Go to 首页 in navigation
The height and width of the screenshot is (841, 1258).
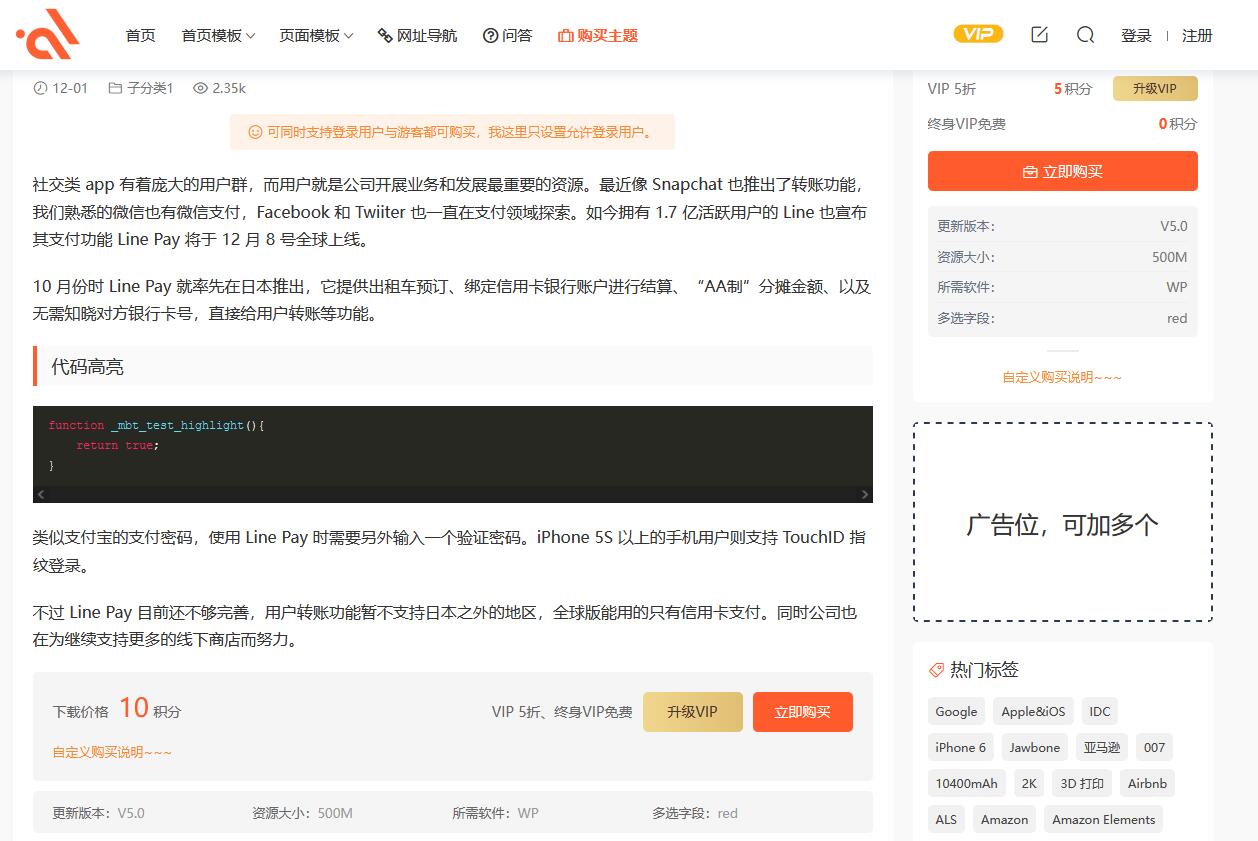[140, 35]
